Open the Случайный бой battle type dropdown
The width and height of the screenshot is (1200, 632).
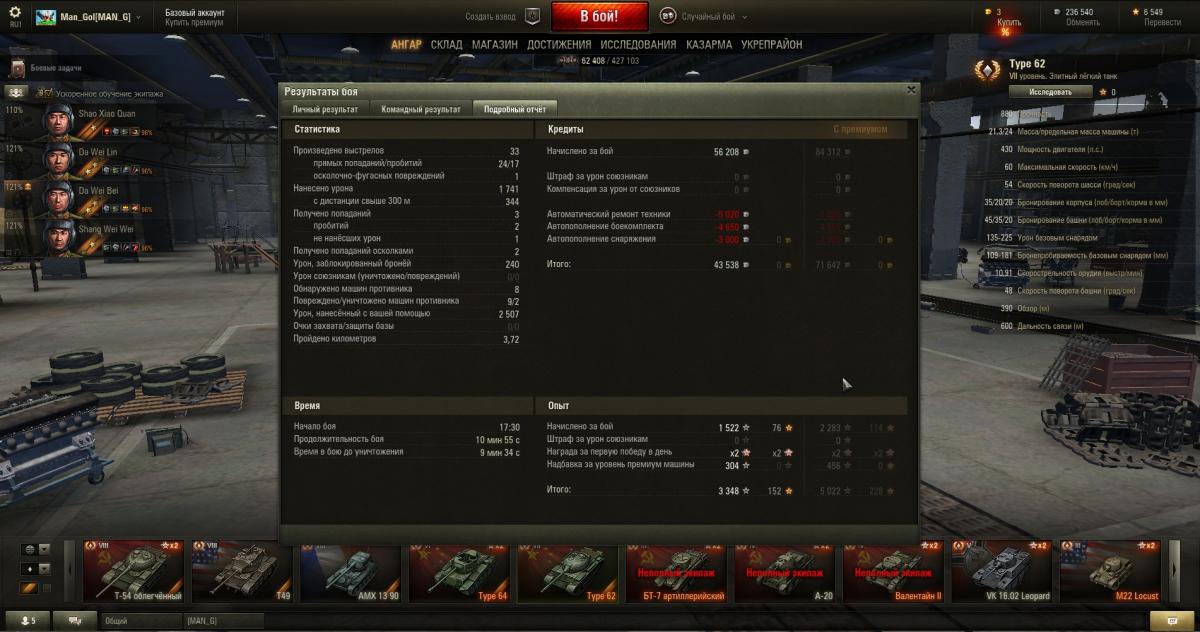[x=707, y=17]
